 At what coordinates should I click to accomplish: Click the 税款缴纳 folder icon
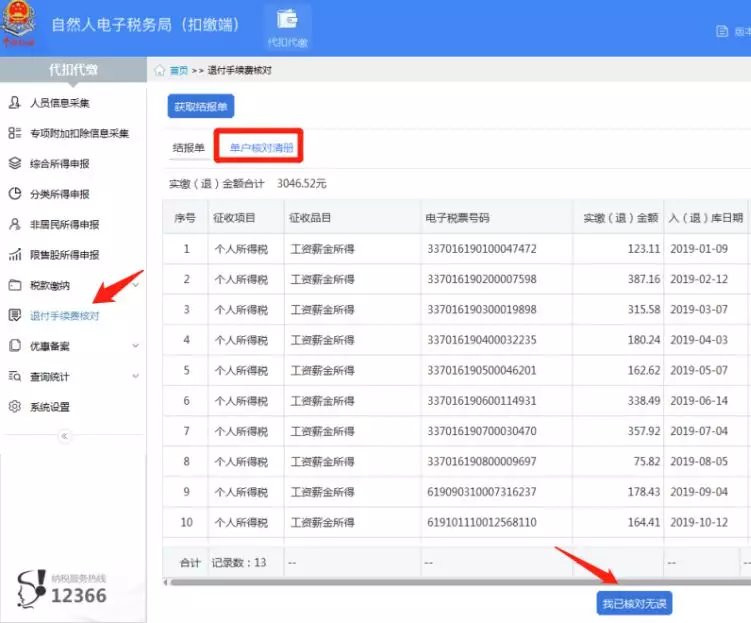pos(15,285)
